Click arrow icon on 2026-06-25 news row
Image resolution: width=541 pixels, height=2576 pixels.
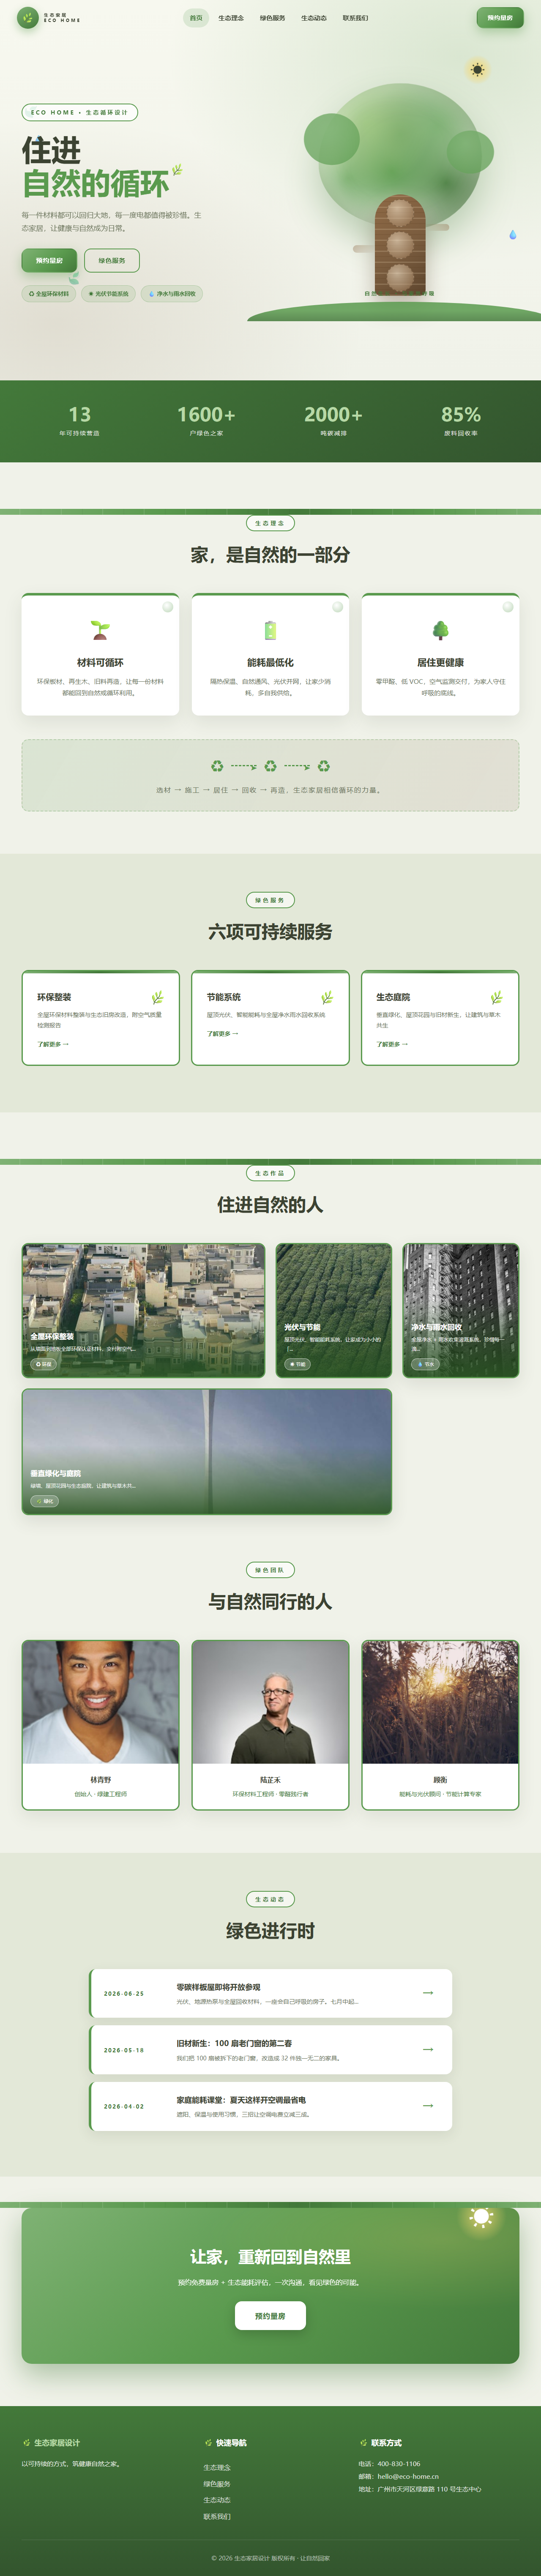(428, 1993)
